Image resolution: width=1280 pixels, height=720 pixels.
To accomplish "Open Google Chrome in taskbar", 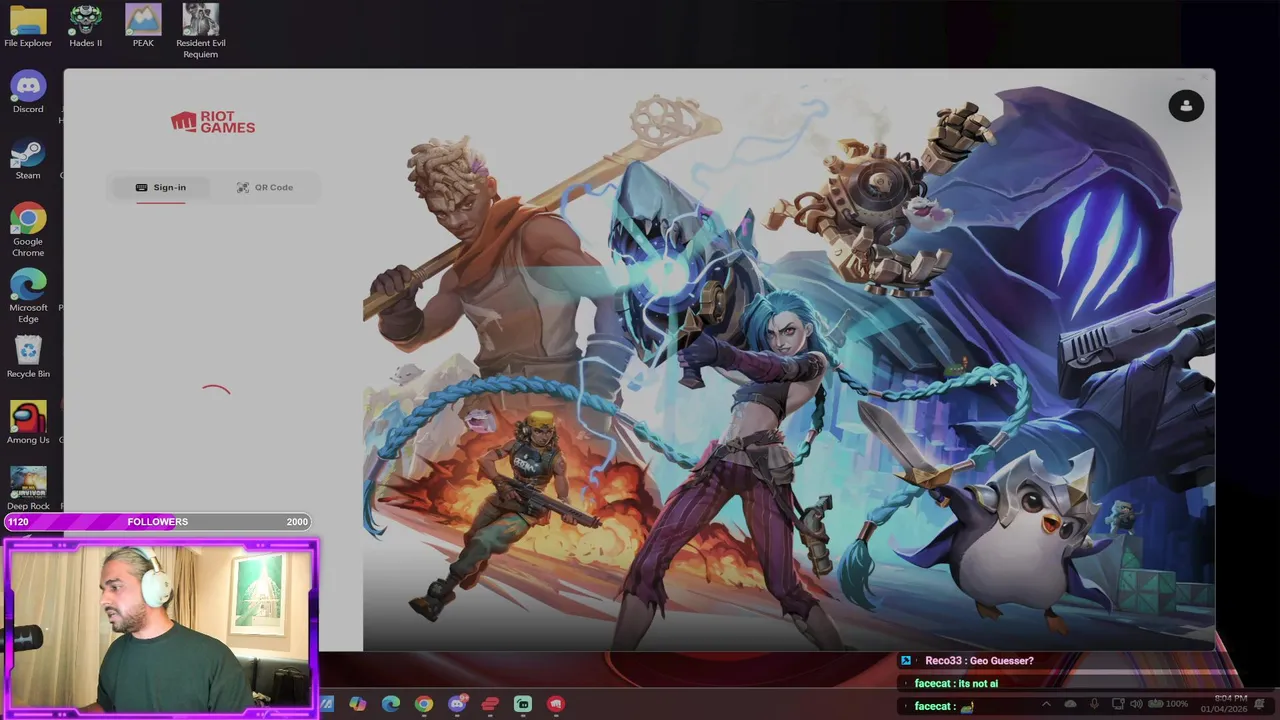I will [424, 704].
